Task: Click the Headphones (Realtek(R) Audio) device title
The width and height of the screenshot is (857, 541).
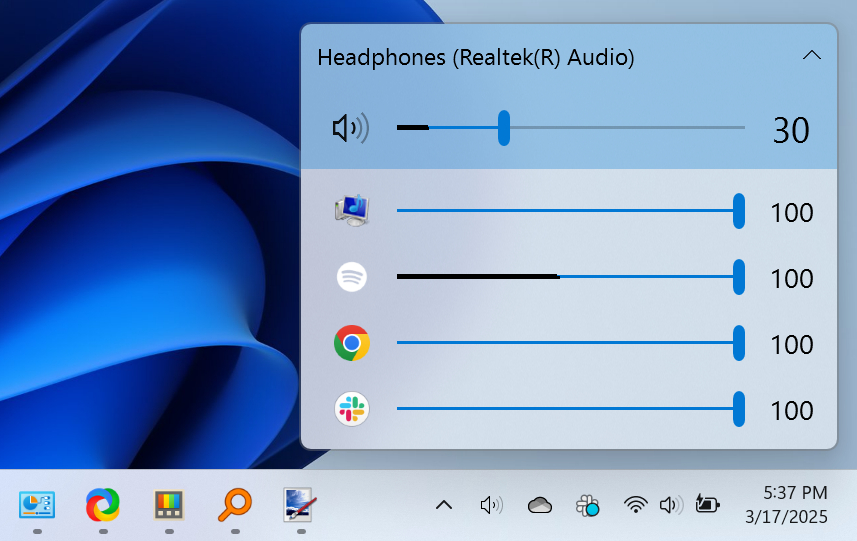Action: (476, 58)
